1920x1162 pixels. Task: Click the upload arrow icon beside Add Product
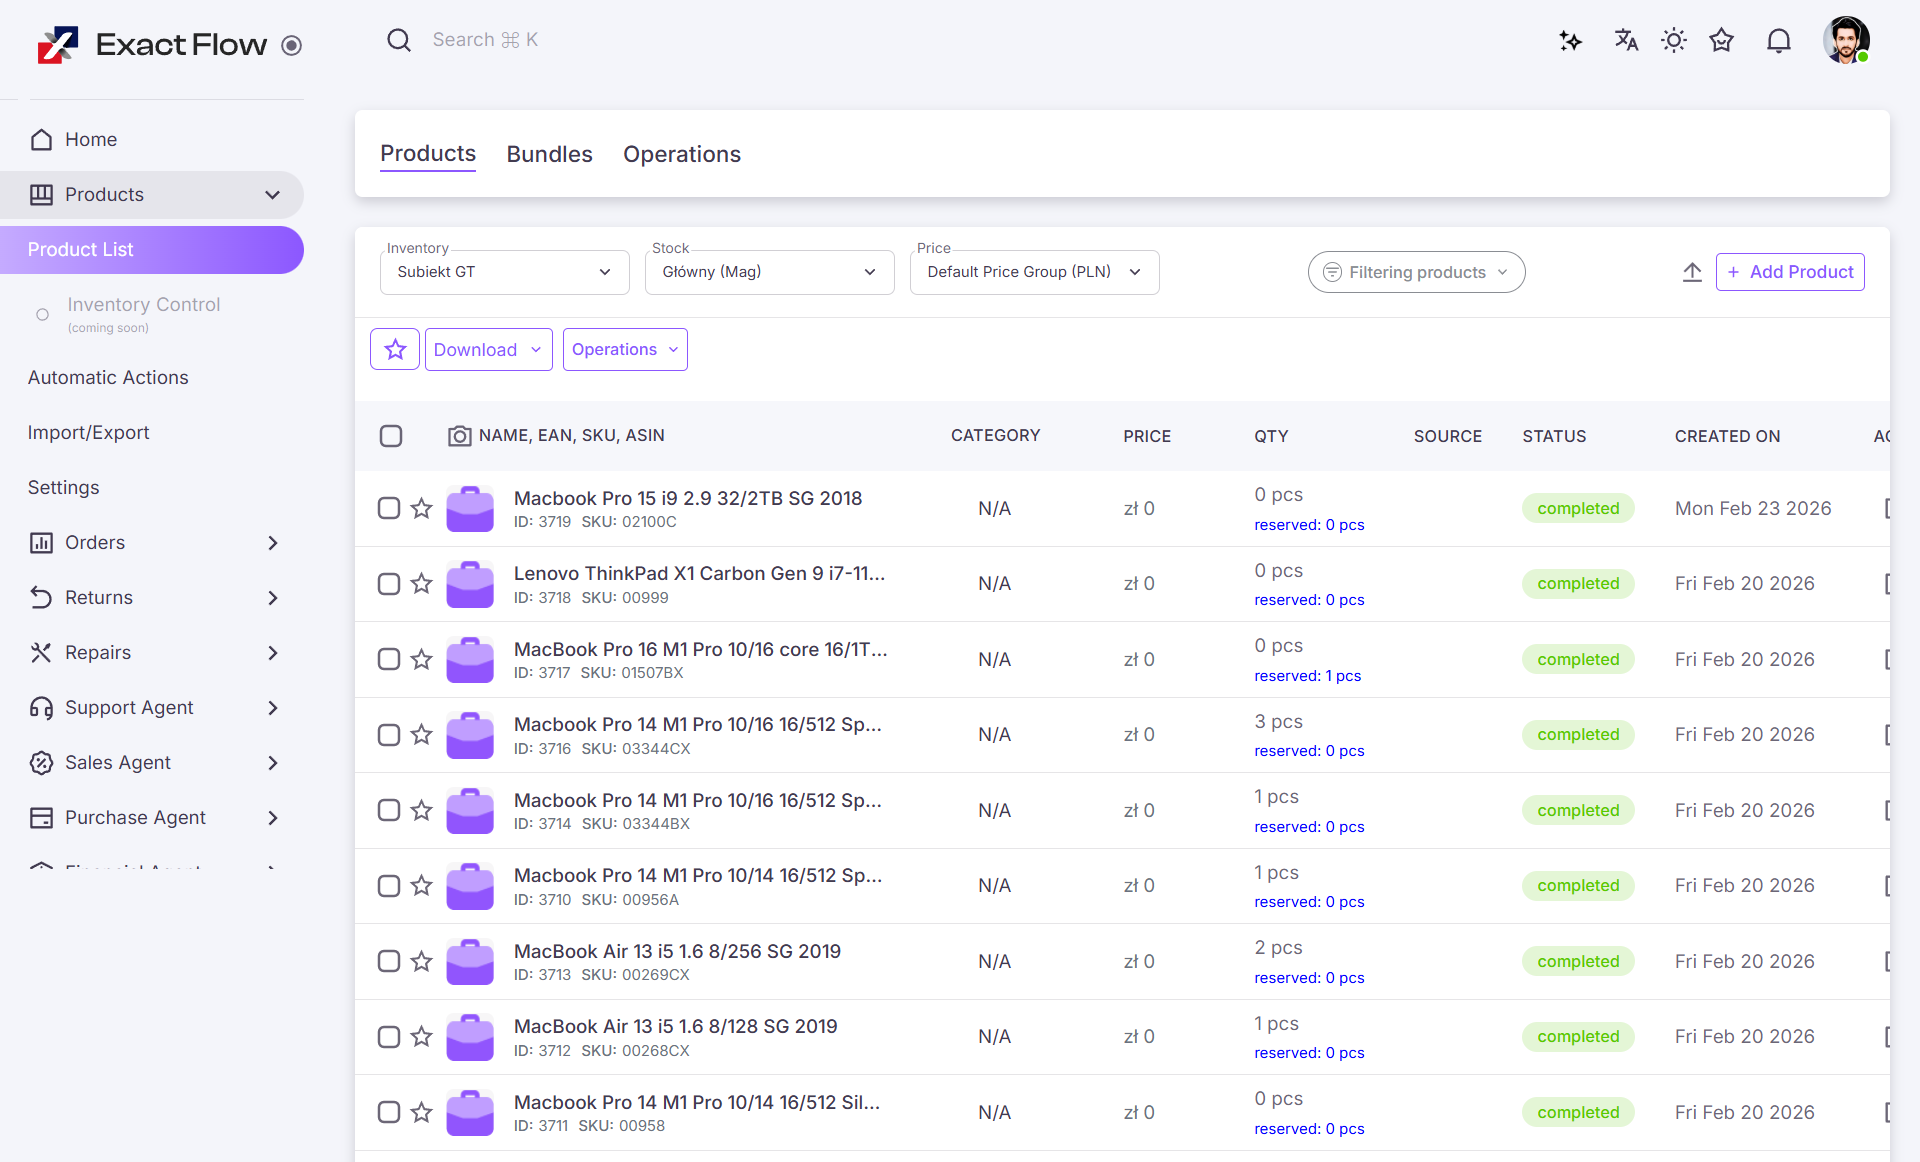click(x=1691, y=272)
